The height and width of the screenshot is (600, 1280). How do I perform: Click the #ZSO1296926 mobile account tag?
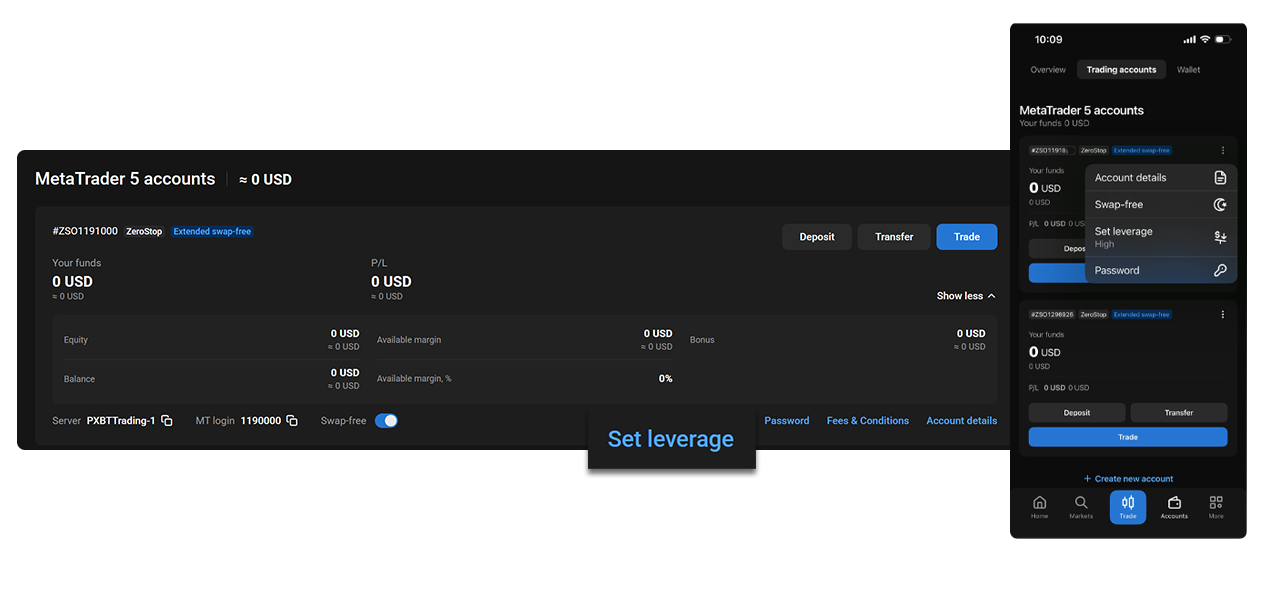1052,314
